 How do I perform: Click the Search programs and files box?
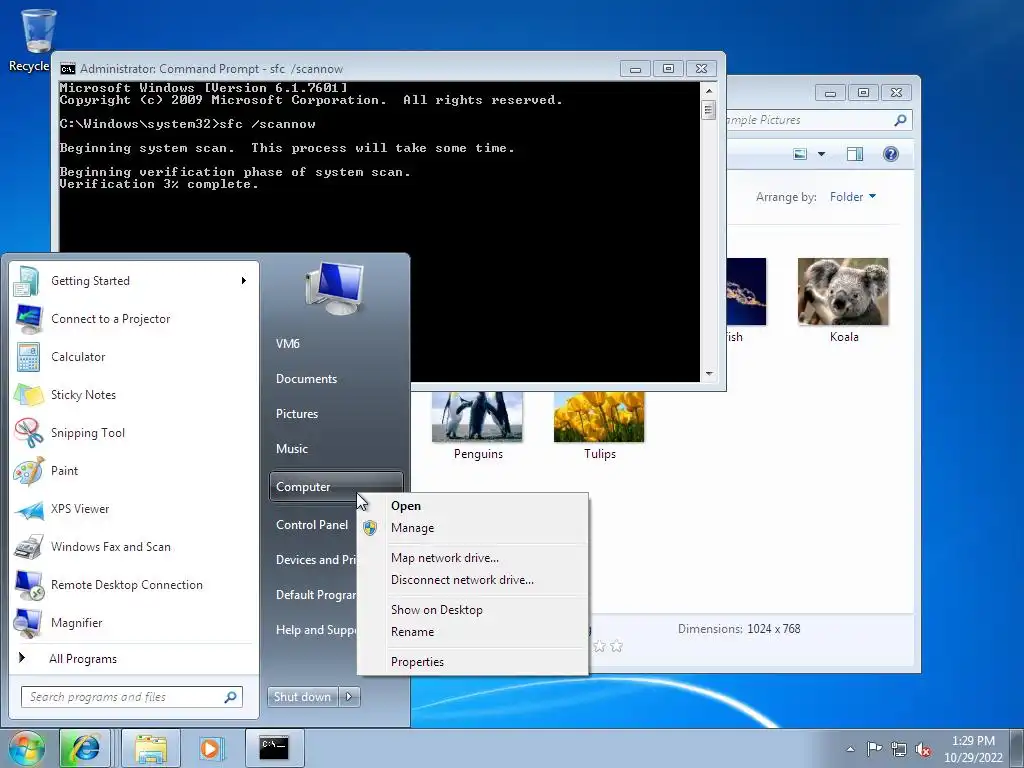click(131, 697)
